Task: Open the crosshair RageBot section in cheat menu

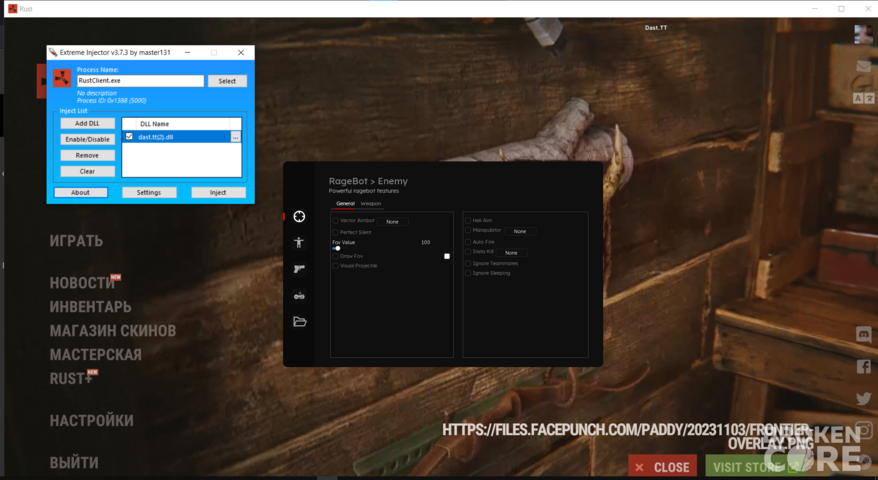Action: 299,217
